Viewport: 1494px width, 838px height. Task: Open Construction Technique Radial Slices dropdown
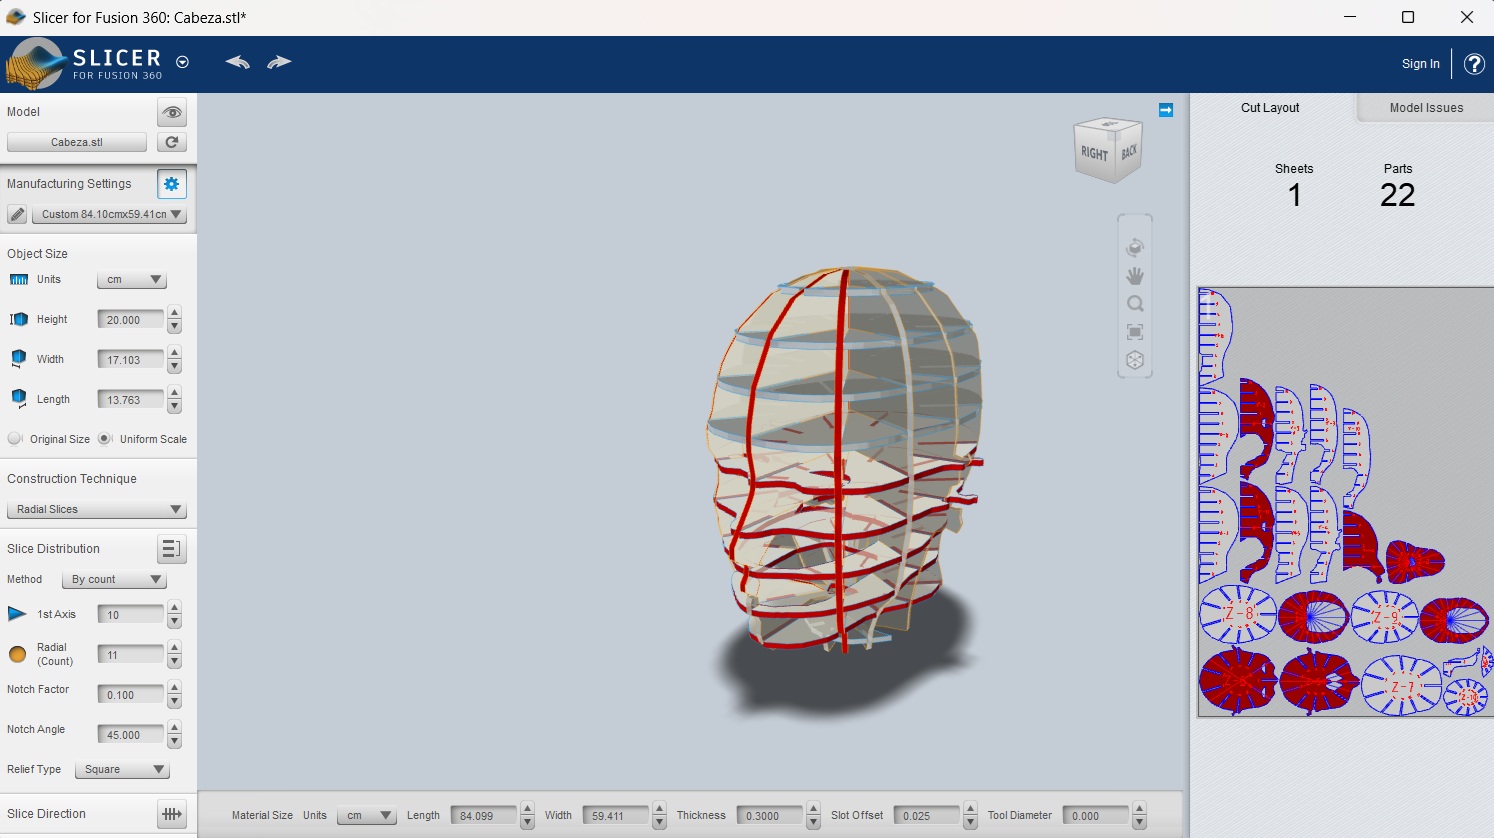(97, 509)
